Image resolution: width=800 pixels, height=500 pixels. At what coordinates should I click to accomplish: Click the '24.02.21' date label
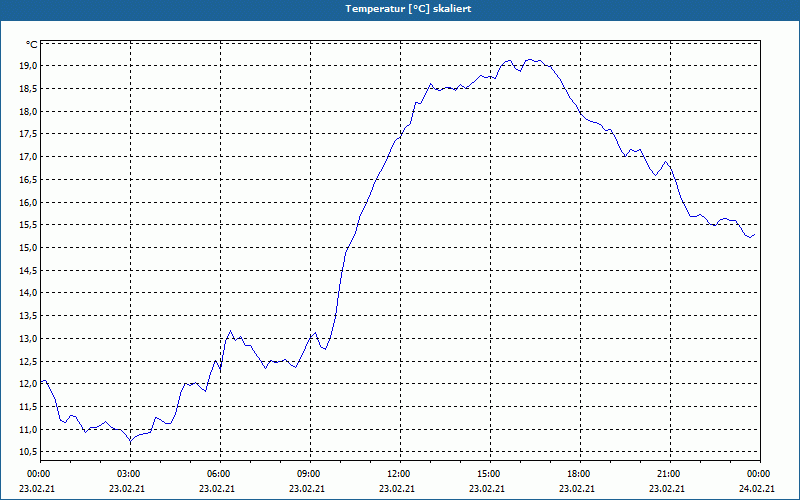coord(757,489)
